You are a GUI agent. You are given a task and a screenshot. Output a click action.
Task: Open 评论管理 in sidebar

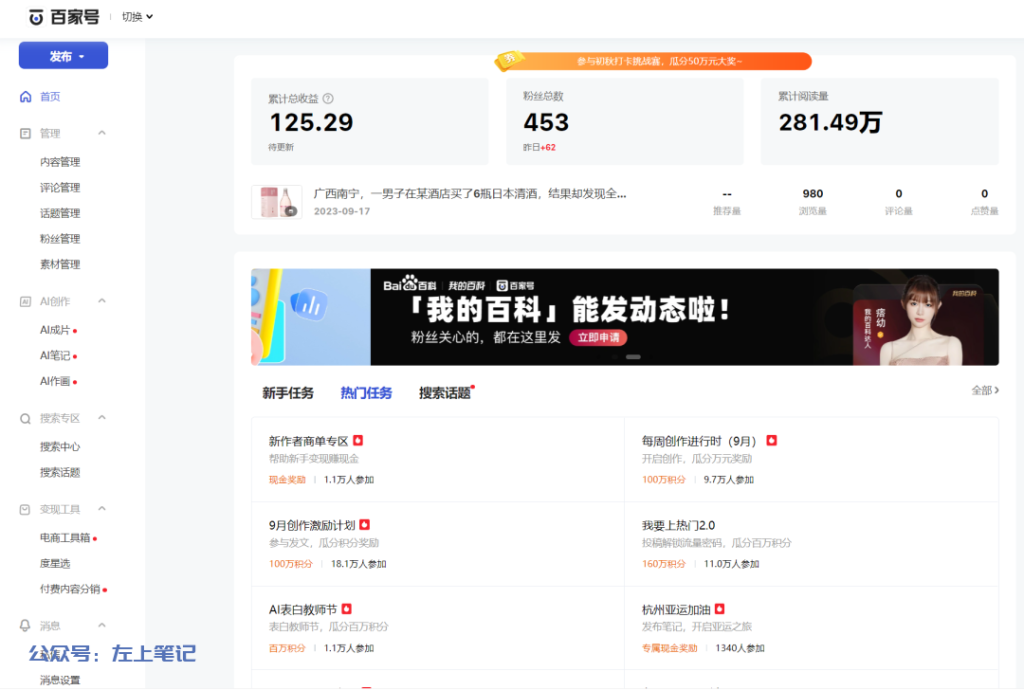coord(60,188)
